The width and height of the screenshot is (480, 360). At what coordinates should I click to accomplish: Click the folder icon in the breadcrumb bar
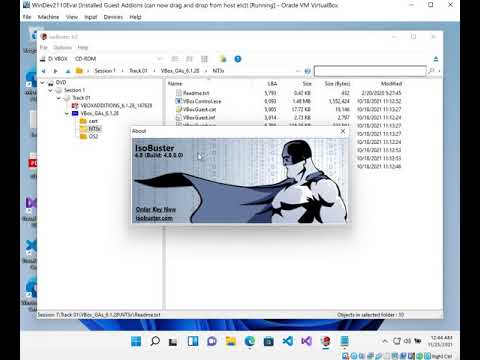[79, 71]
